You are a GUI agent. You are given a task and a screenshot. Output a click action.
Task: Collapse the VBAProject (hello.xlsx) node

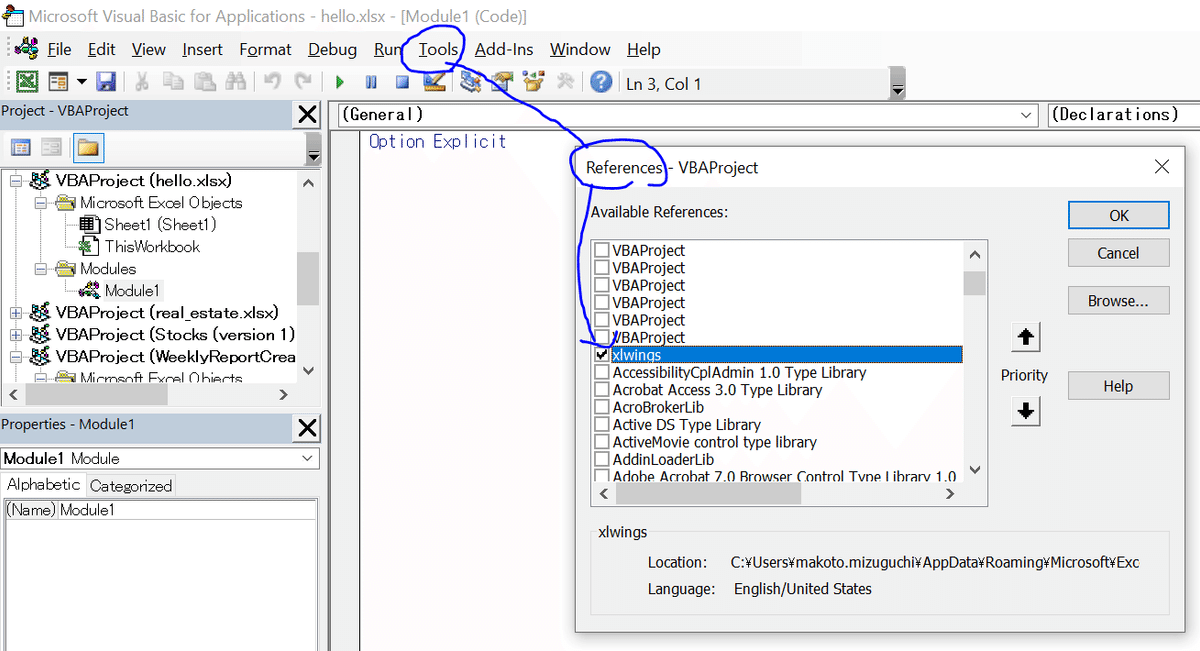16,181
